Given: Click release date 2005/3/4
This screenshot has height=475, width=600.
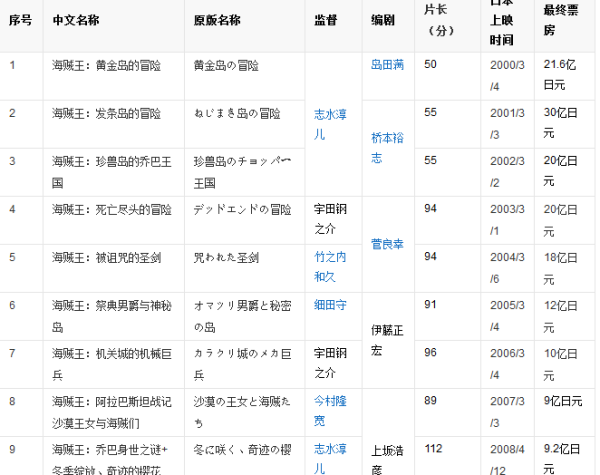Looking at the screenshot, I should (507, 316).
